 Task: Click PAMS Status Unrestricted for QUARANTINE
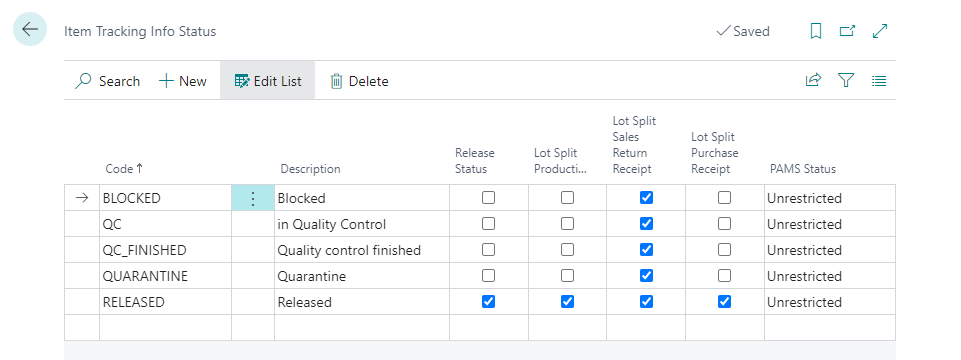830,276
